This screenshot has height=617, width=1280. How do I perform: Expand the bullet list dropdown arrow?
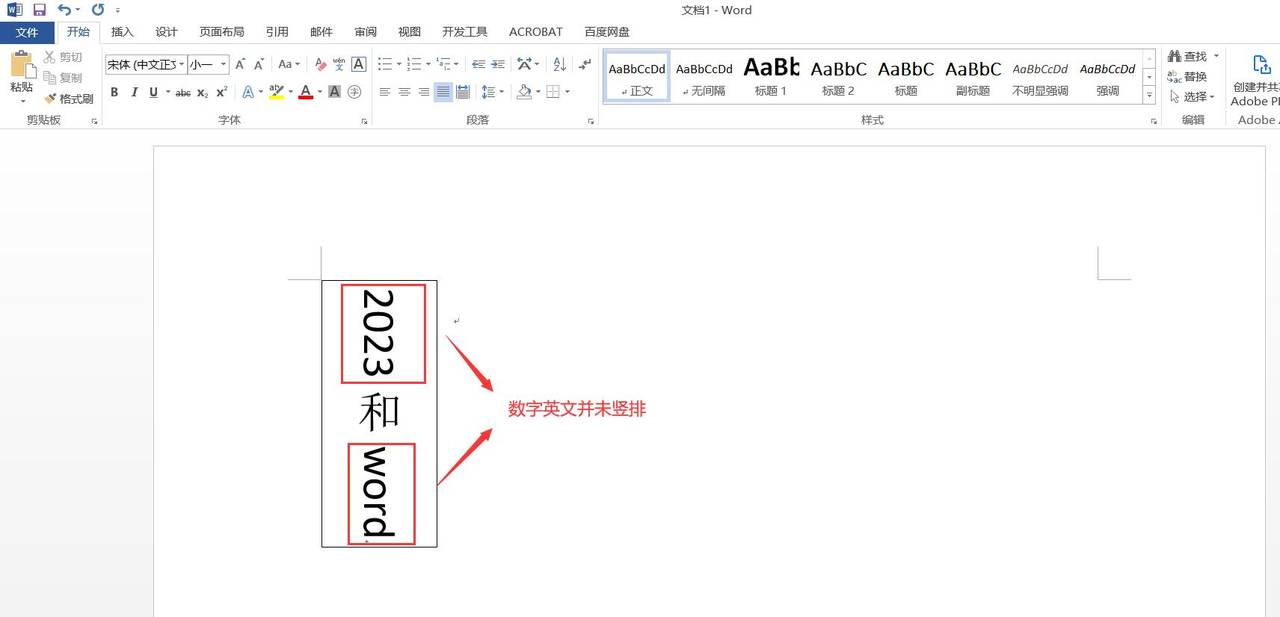tap(399, 63)
